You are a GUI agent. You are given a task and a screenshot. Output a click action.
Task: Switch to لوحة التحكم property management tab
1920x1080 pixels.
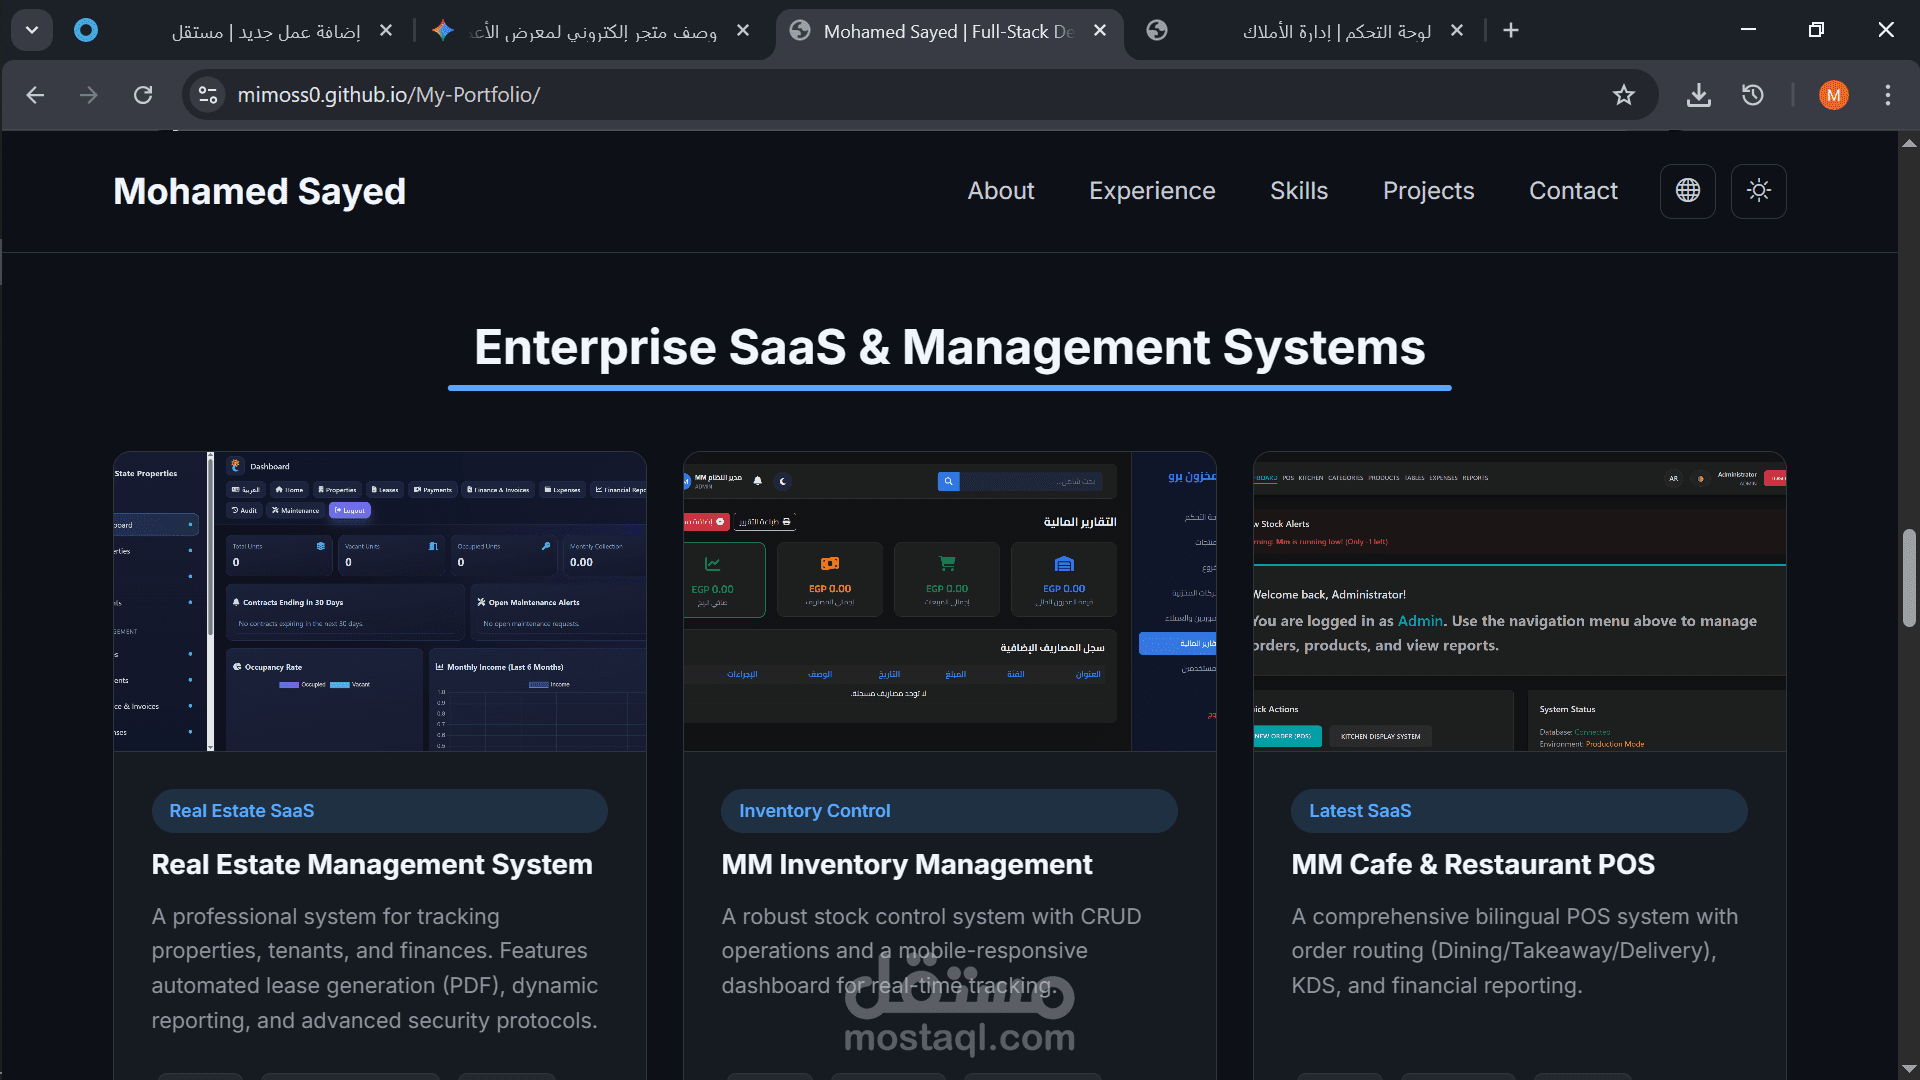pos(1335,31)
